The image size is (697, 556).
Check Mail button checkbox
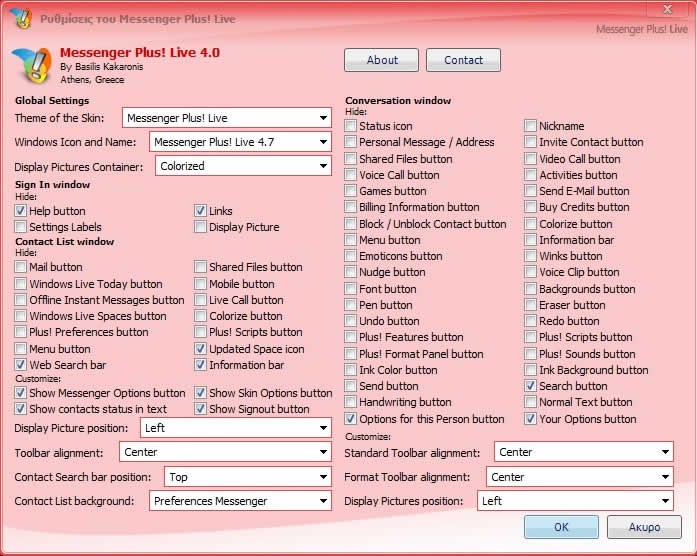20,267
